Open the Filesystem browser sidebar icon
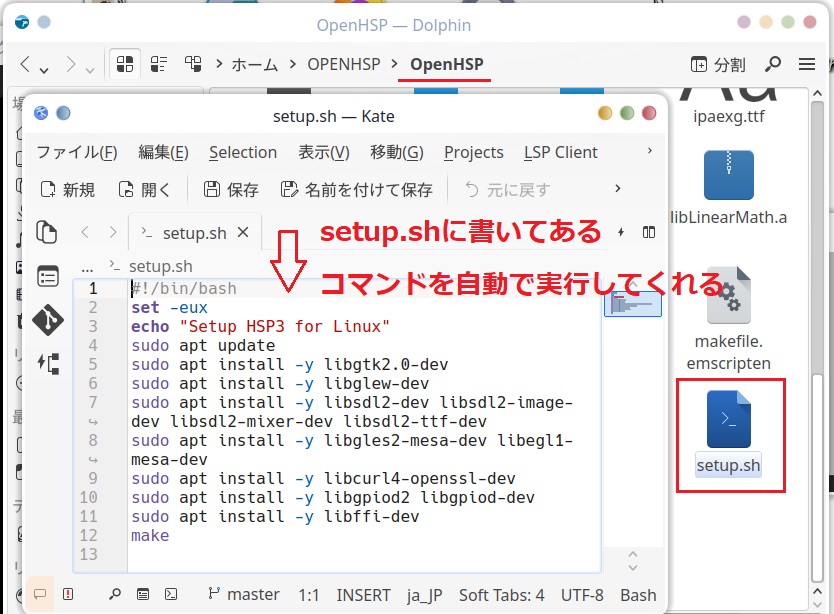This screenshot has height=614, width=834. 48,277
